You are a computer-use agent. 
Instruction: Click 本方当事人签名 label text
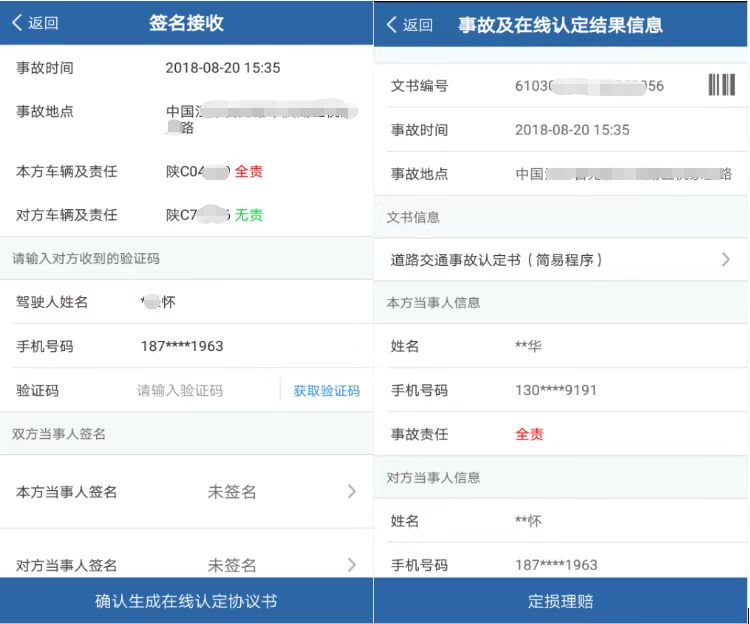(x=66, y=492)
